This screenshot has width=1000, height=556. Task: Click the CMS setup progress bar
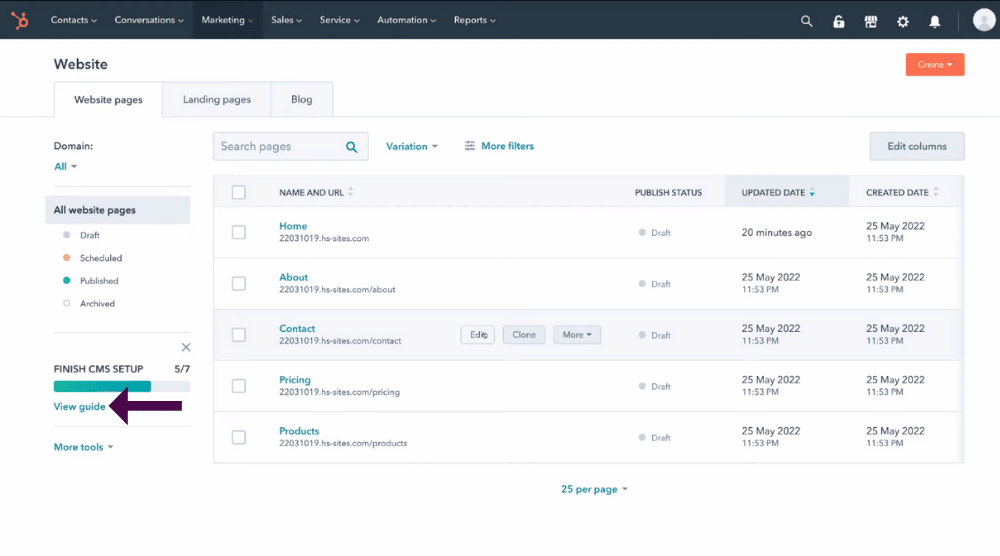coord(122,386)
